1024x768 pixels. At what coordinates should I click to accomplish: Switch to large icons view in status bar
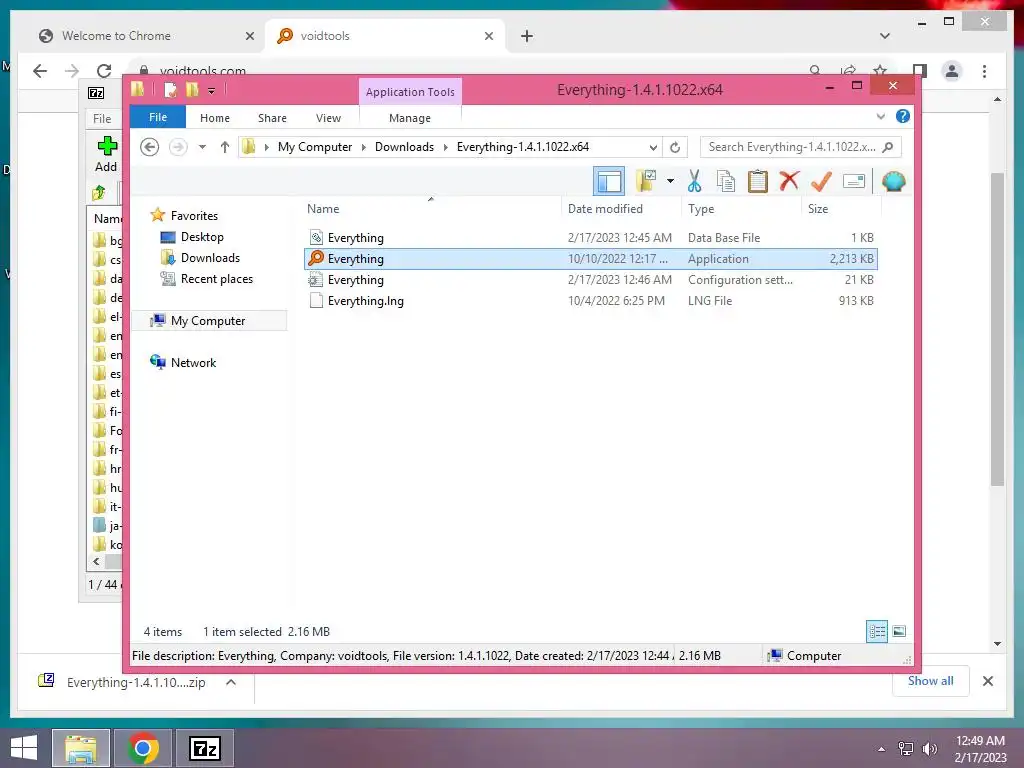point(899,631)
